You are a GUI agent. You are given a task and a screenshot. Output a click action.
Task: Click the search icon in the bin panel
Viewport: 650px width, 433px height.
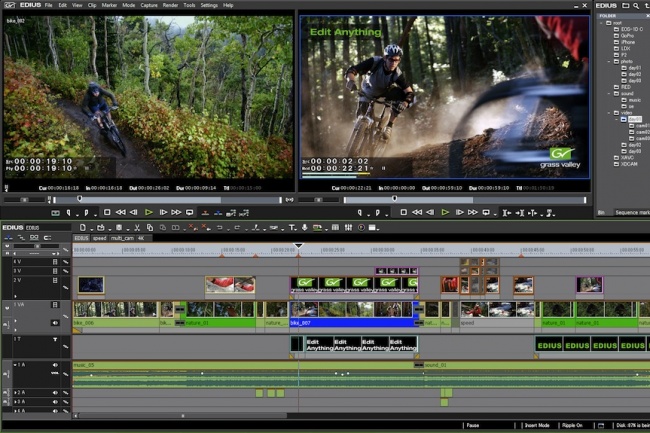(x=636, y=5)
